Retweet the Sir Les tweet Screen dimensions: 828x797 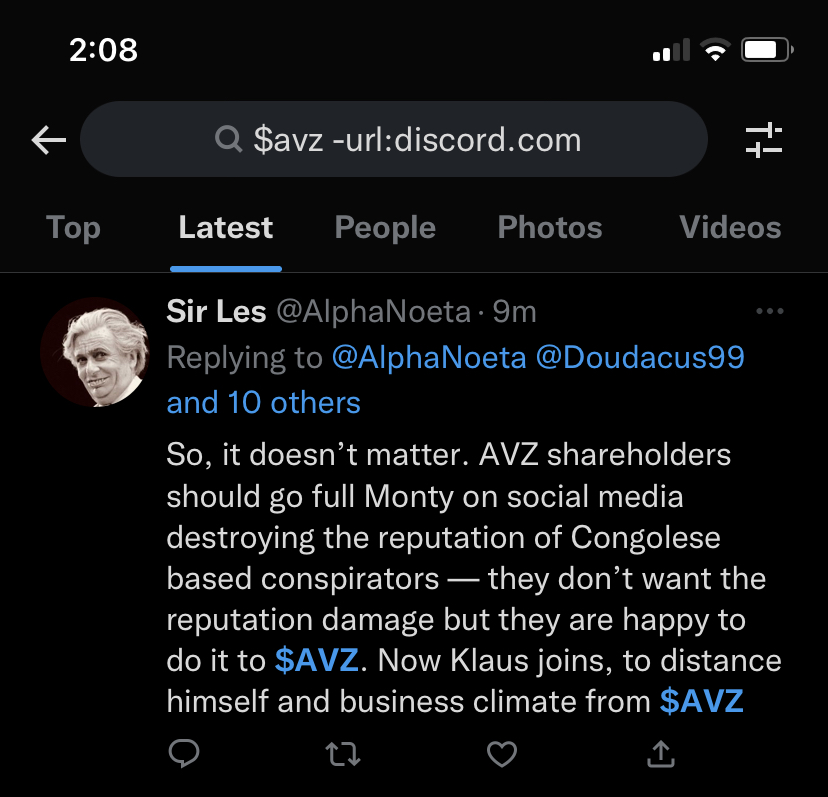click(344, 752)
